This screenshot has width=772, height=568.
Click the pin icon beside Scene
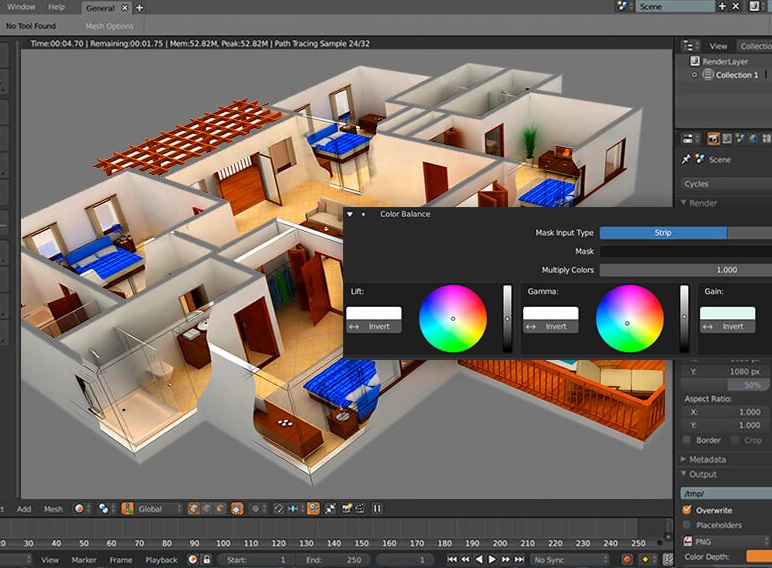[x=686, y=159]
